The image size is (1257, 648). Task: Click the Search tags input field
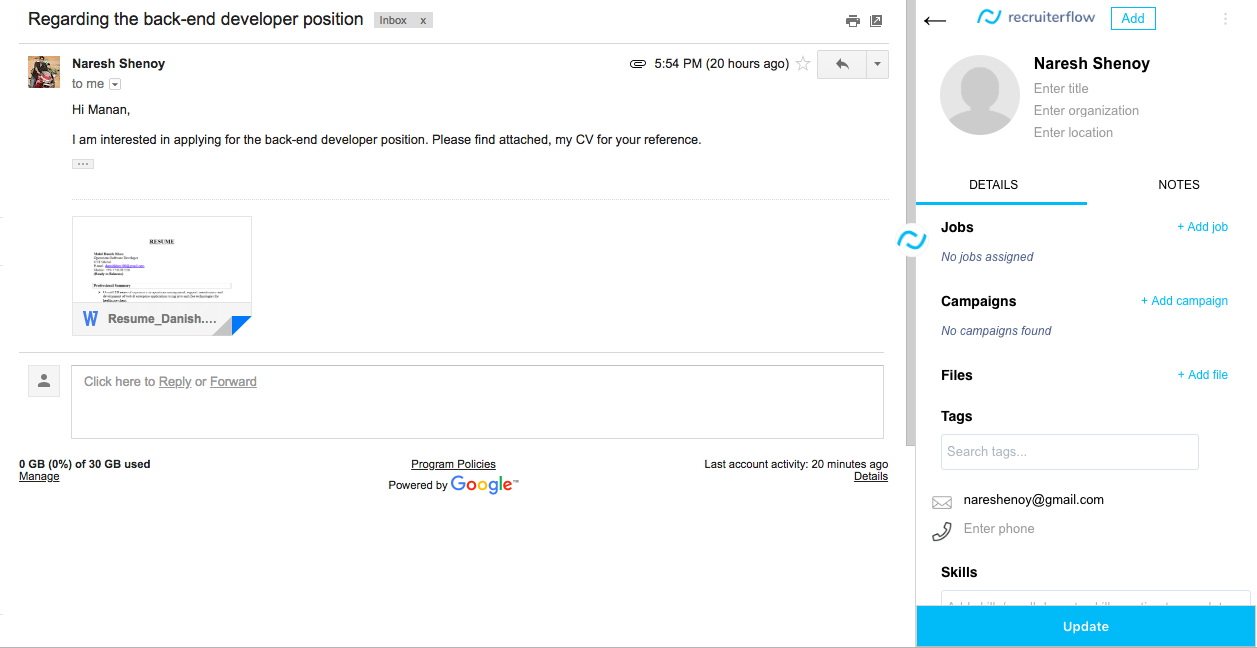pyautogui.click(x=1069, y=452)
